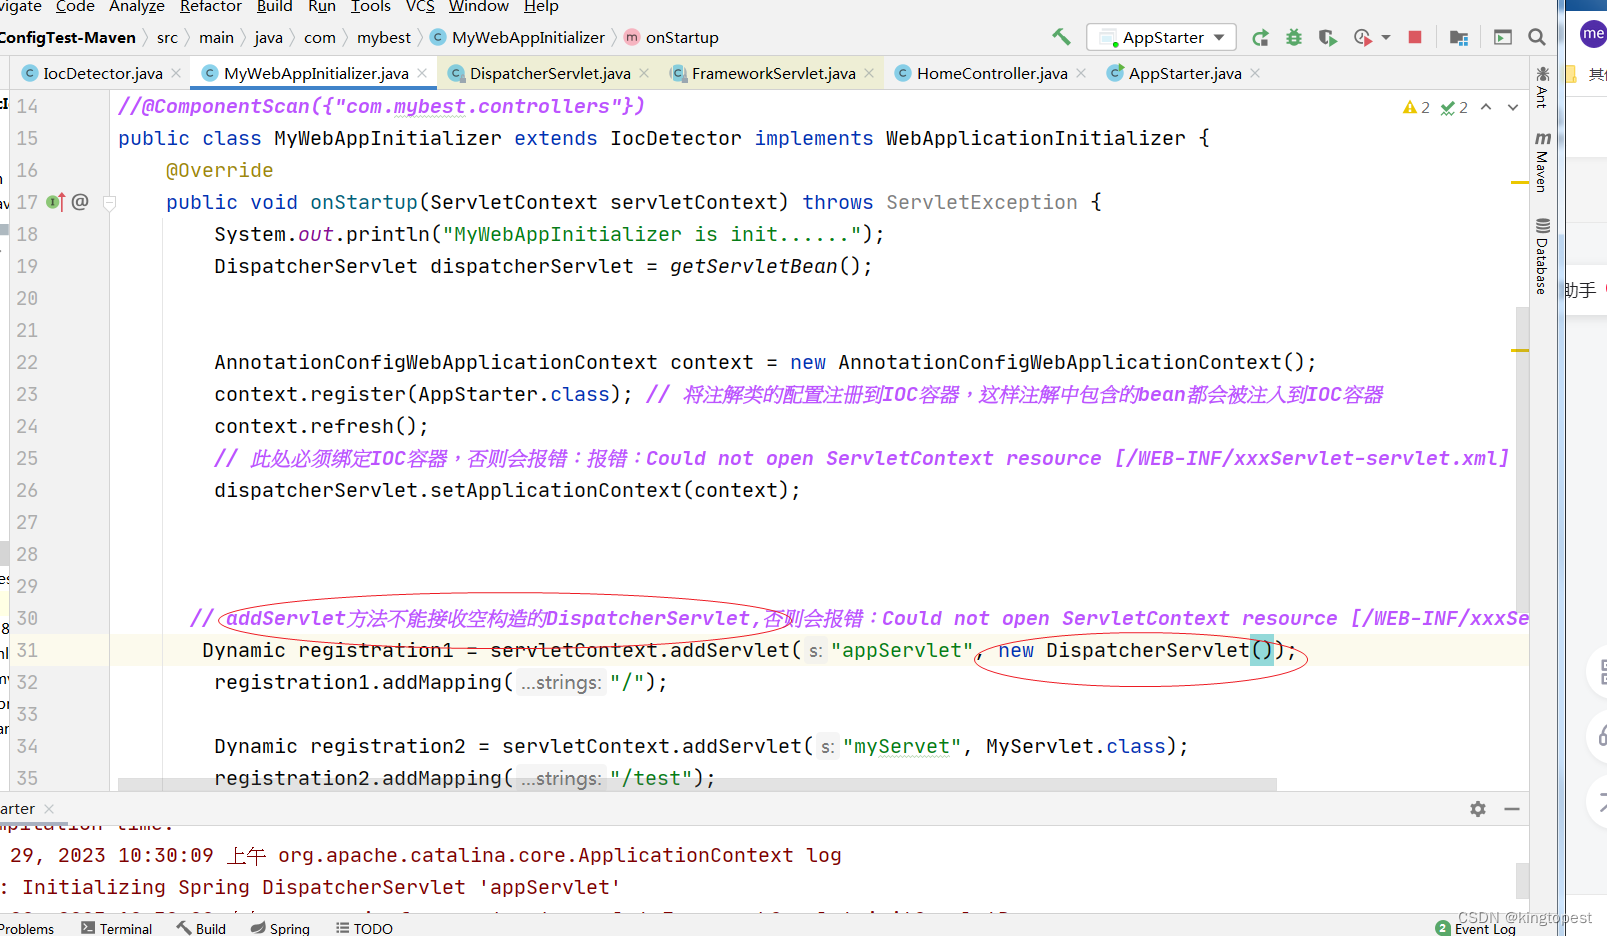Viewport: 1607px width, 936px height.
Task: Jump to next warning with down arrow
Action: (1513, 107)
